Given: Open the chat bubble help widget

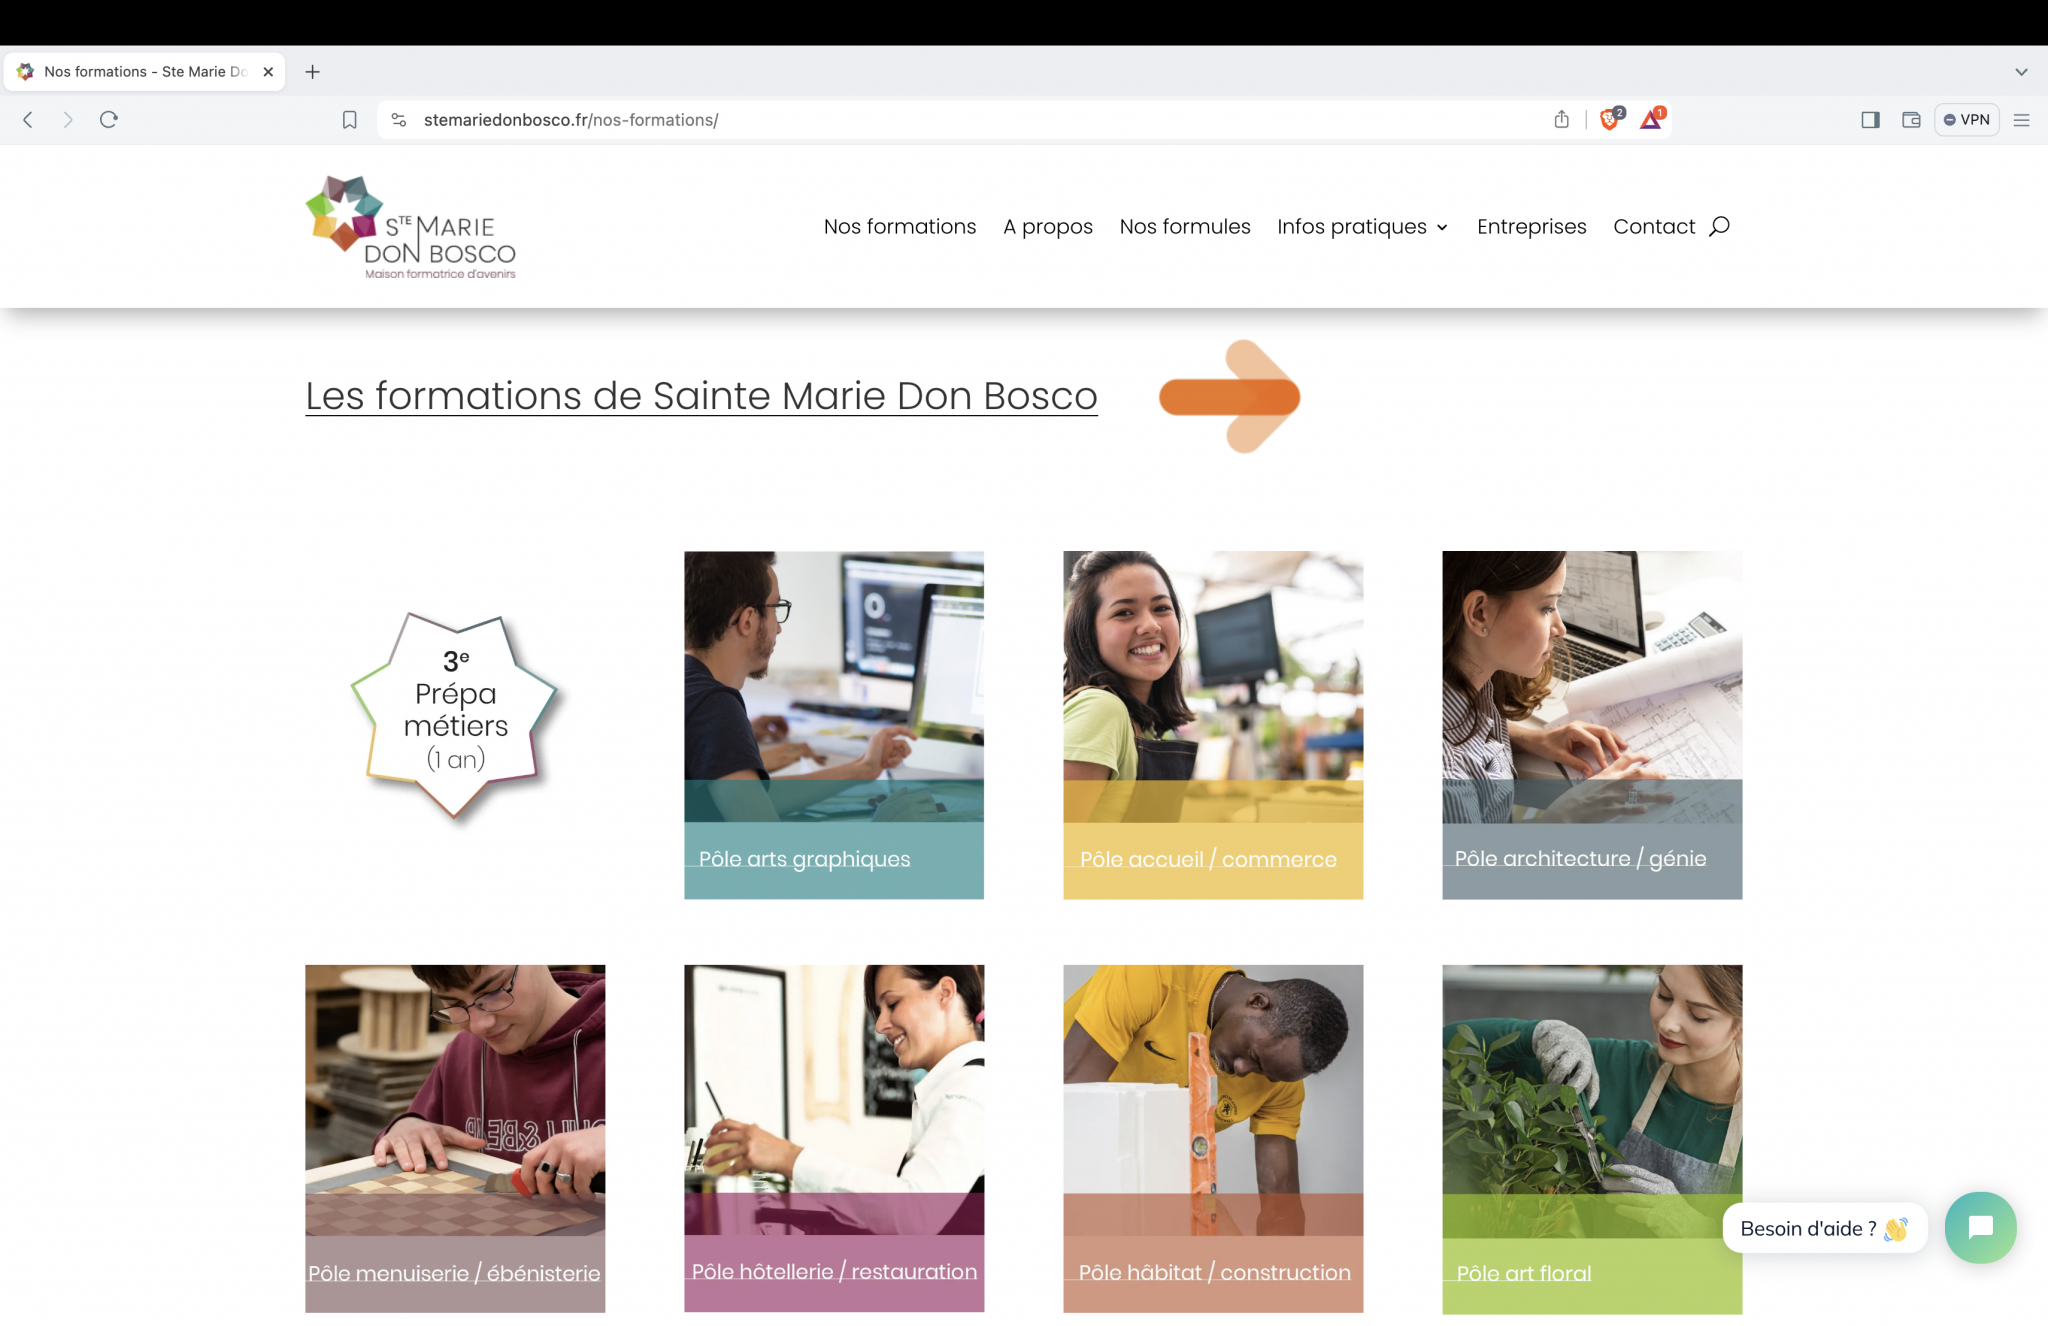Looking at the screenshot, I should point(1980,1227).
